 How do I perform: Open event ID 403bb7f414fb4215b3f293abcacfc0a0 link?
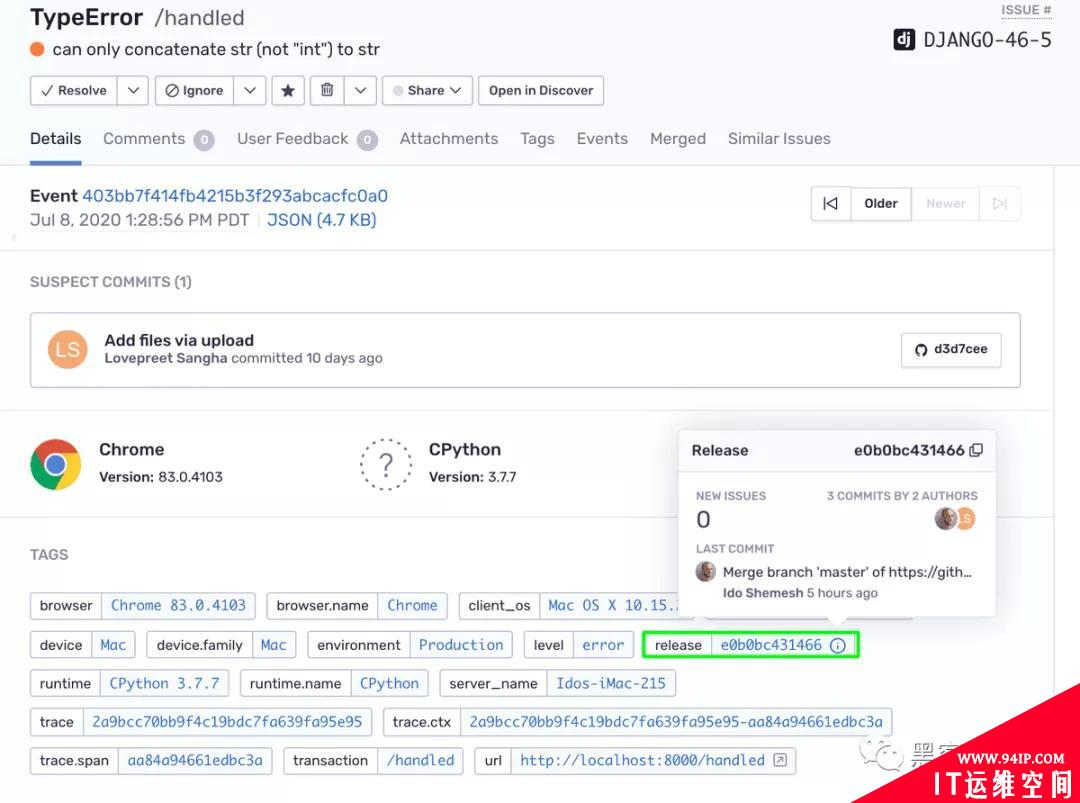(235, 196)
